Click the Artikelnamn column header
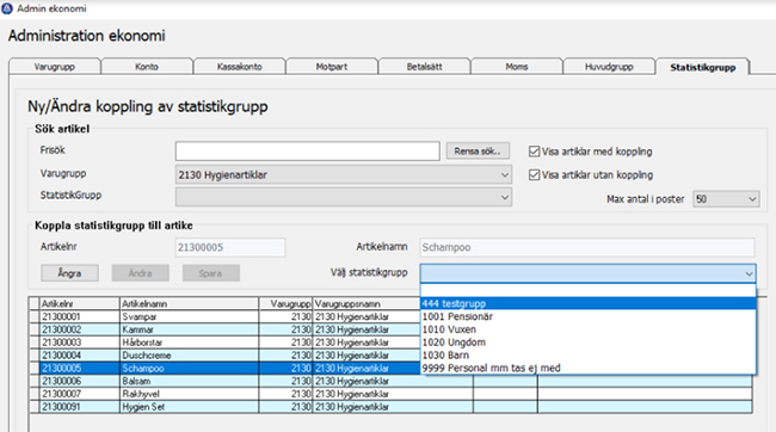776x432 pixels. coord(189,303)
